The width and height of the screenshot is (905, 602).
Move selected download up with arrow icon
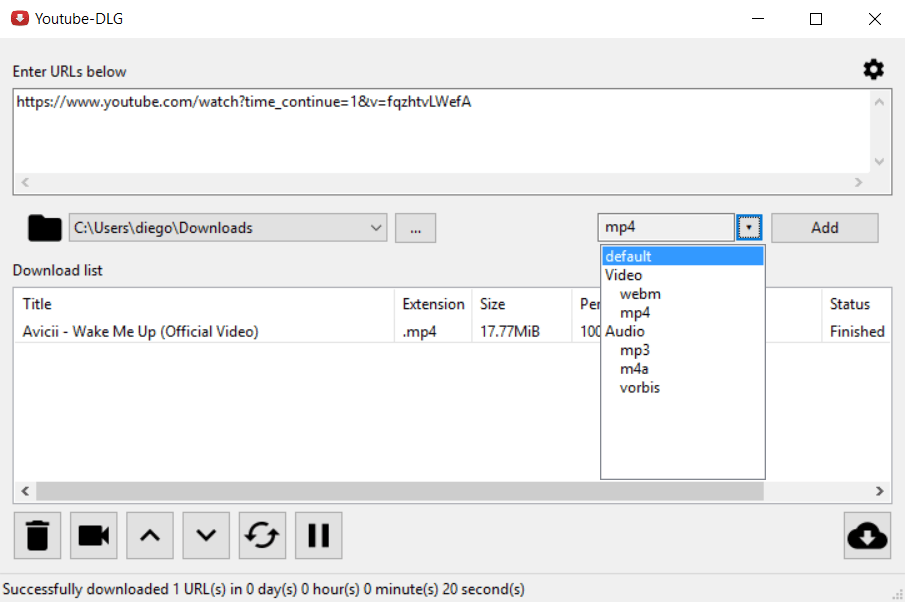(149, 536)
